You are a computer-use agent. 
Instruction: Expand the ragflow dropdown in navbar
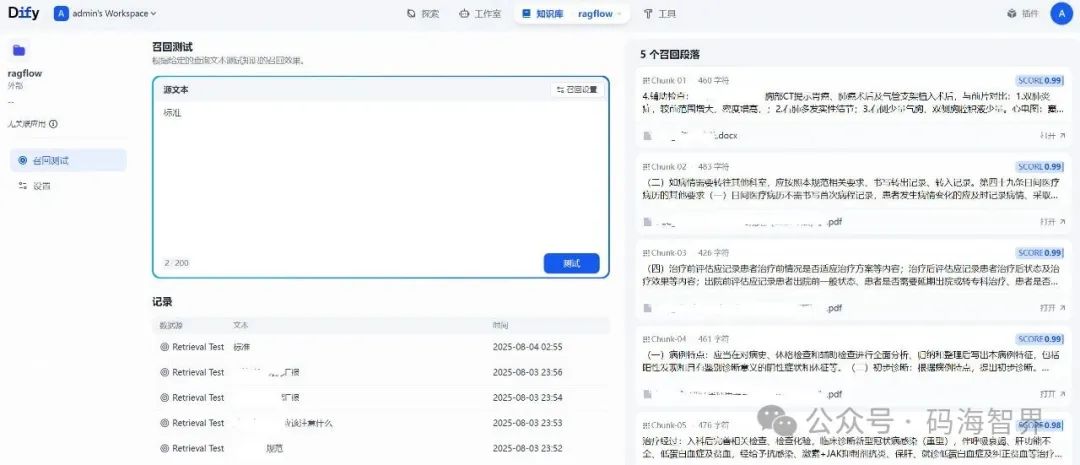pos(600,14)
